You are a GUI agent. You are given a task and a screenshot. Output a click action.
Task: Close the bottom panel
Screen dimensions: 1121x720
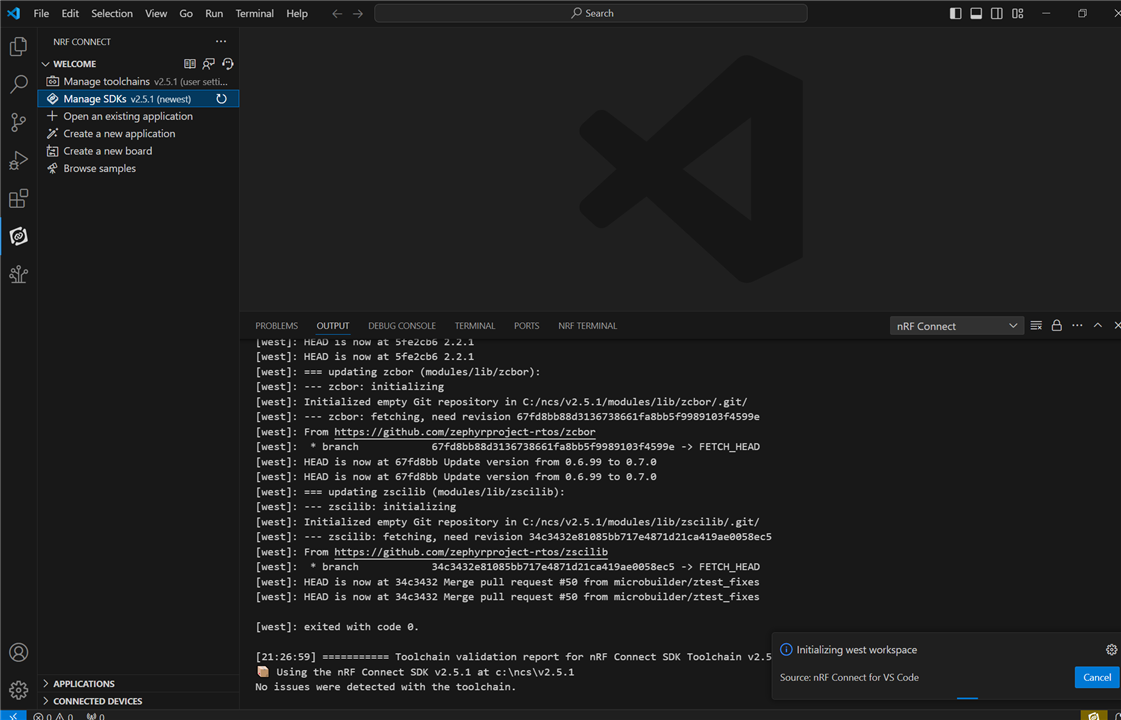point(1117,325)
